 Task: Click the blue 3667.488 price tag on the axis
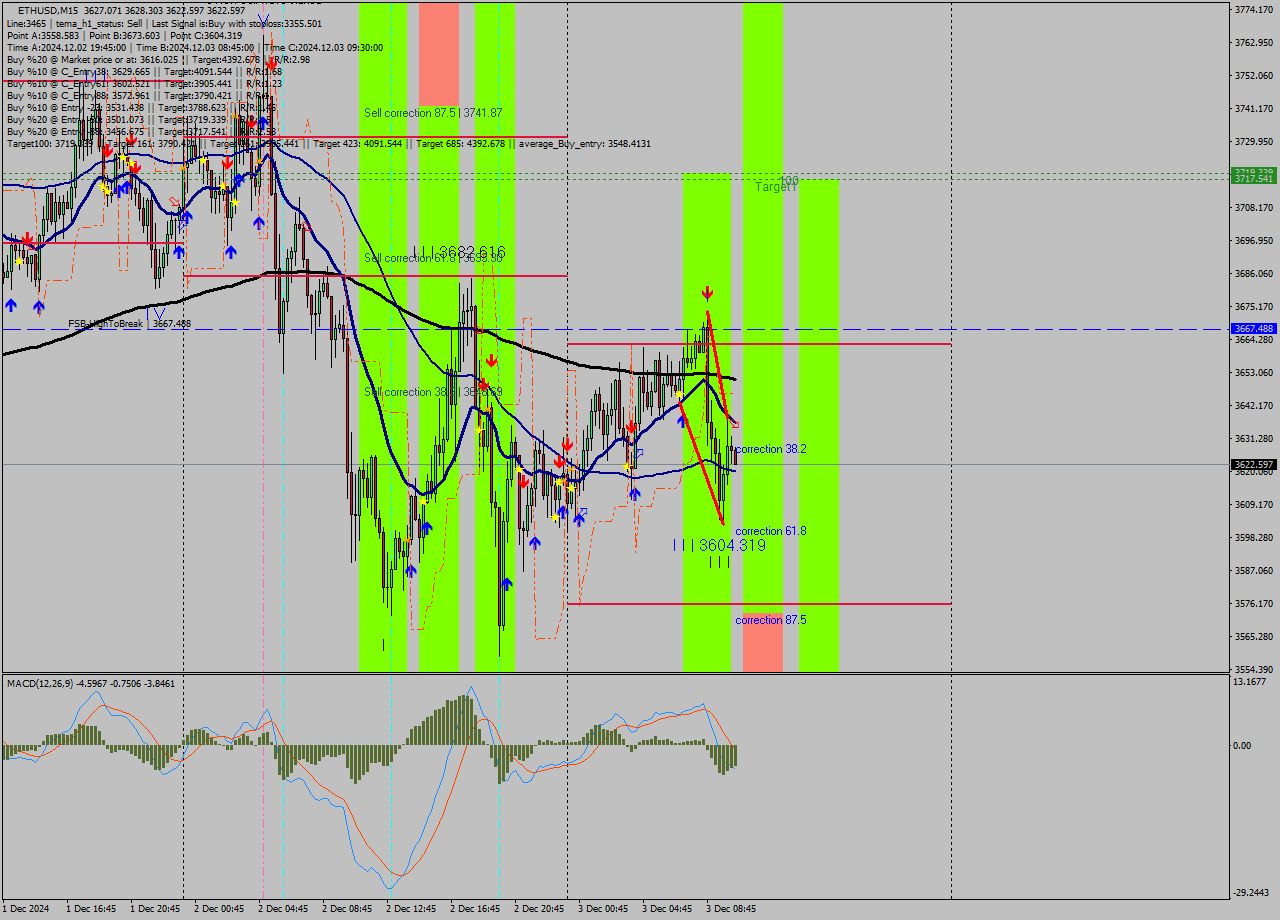[1254, 328]
